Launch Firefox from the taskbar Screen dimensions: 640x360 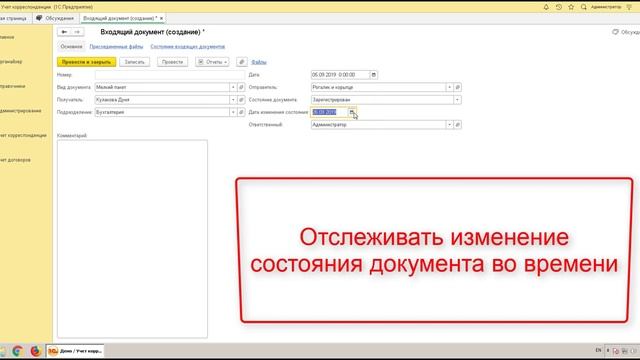pos(36,351)
